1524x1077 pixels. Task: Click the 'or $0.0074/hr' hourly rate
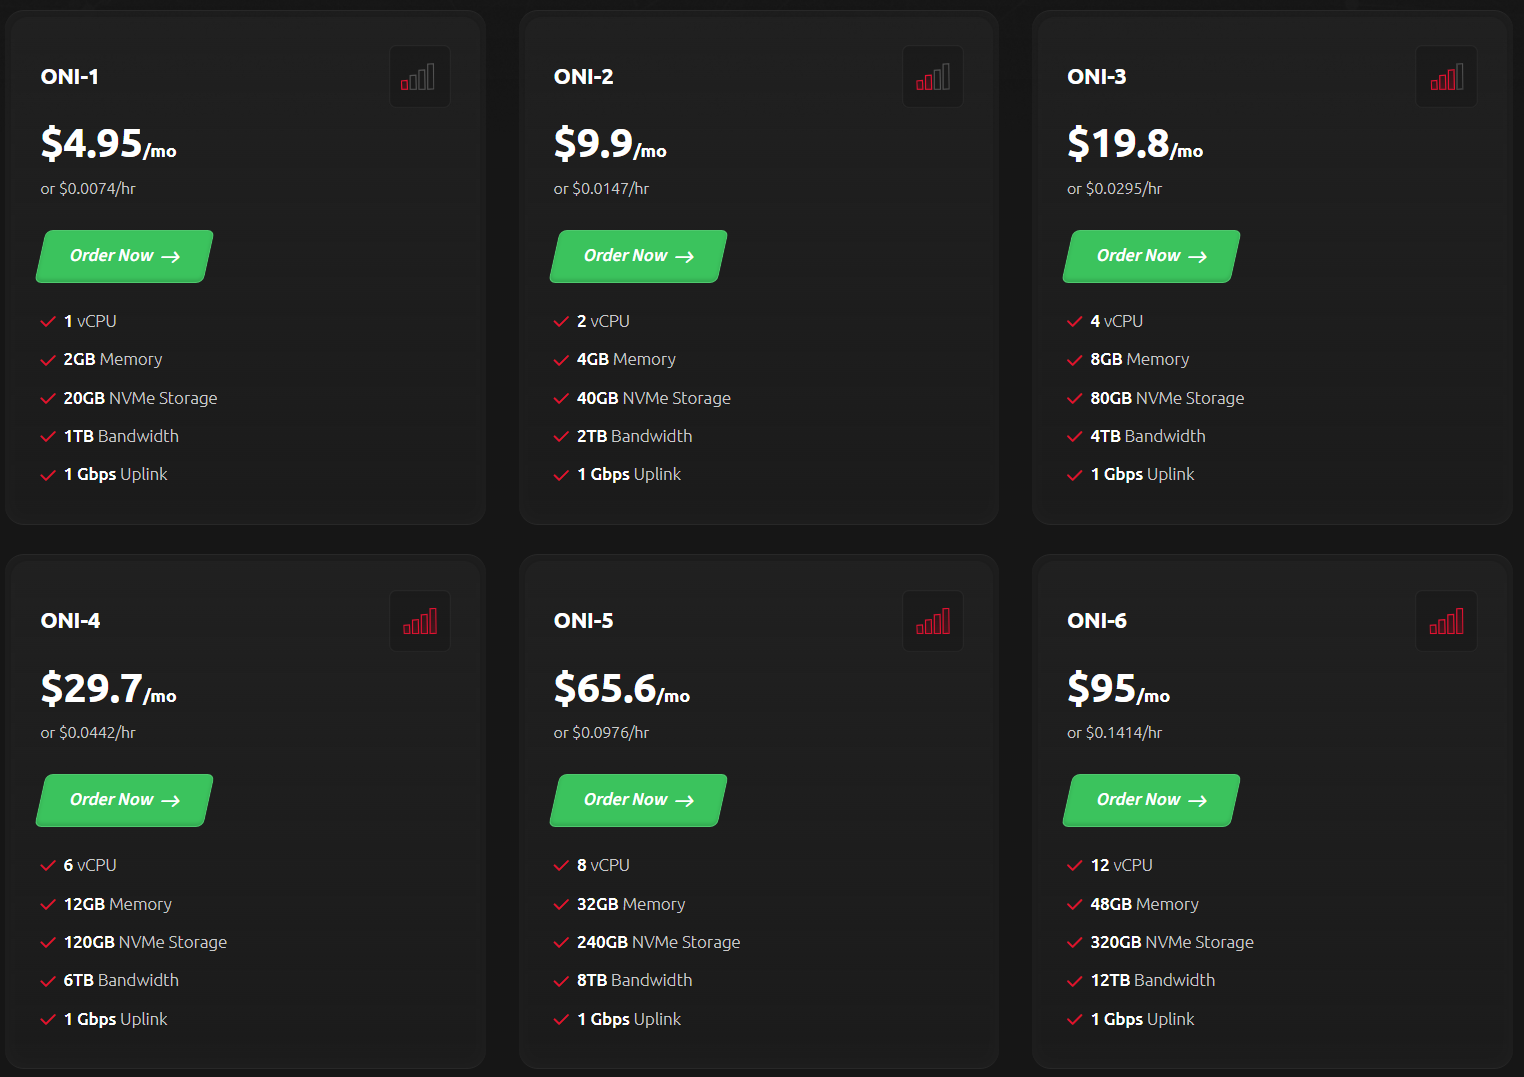[x=88, y=189]
